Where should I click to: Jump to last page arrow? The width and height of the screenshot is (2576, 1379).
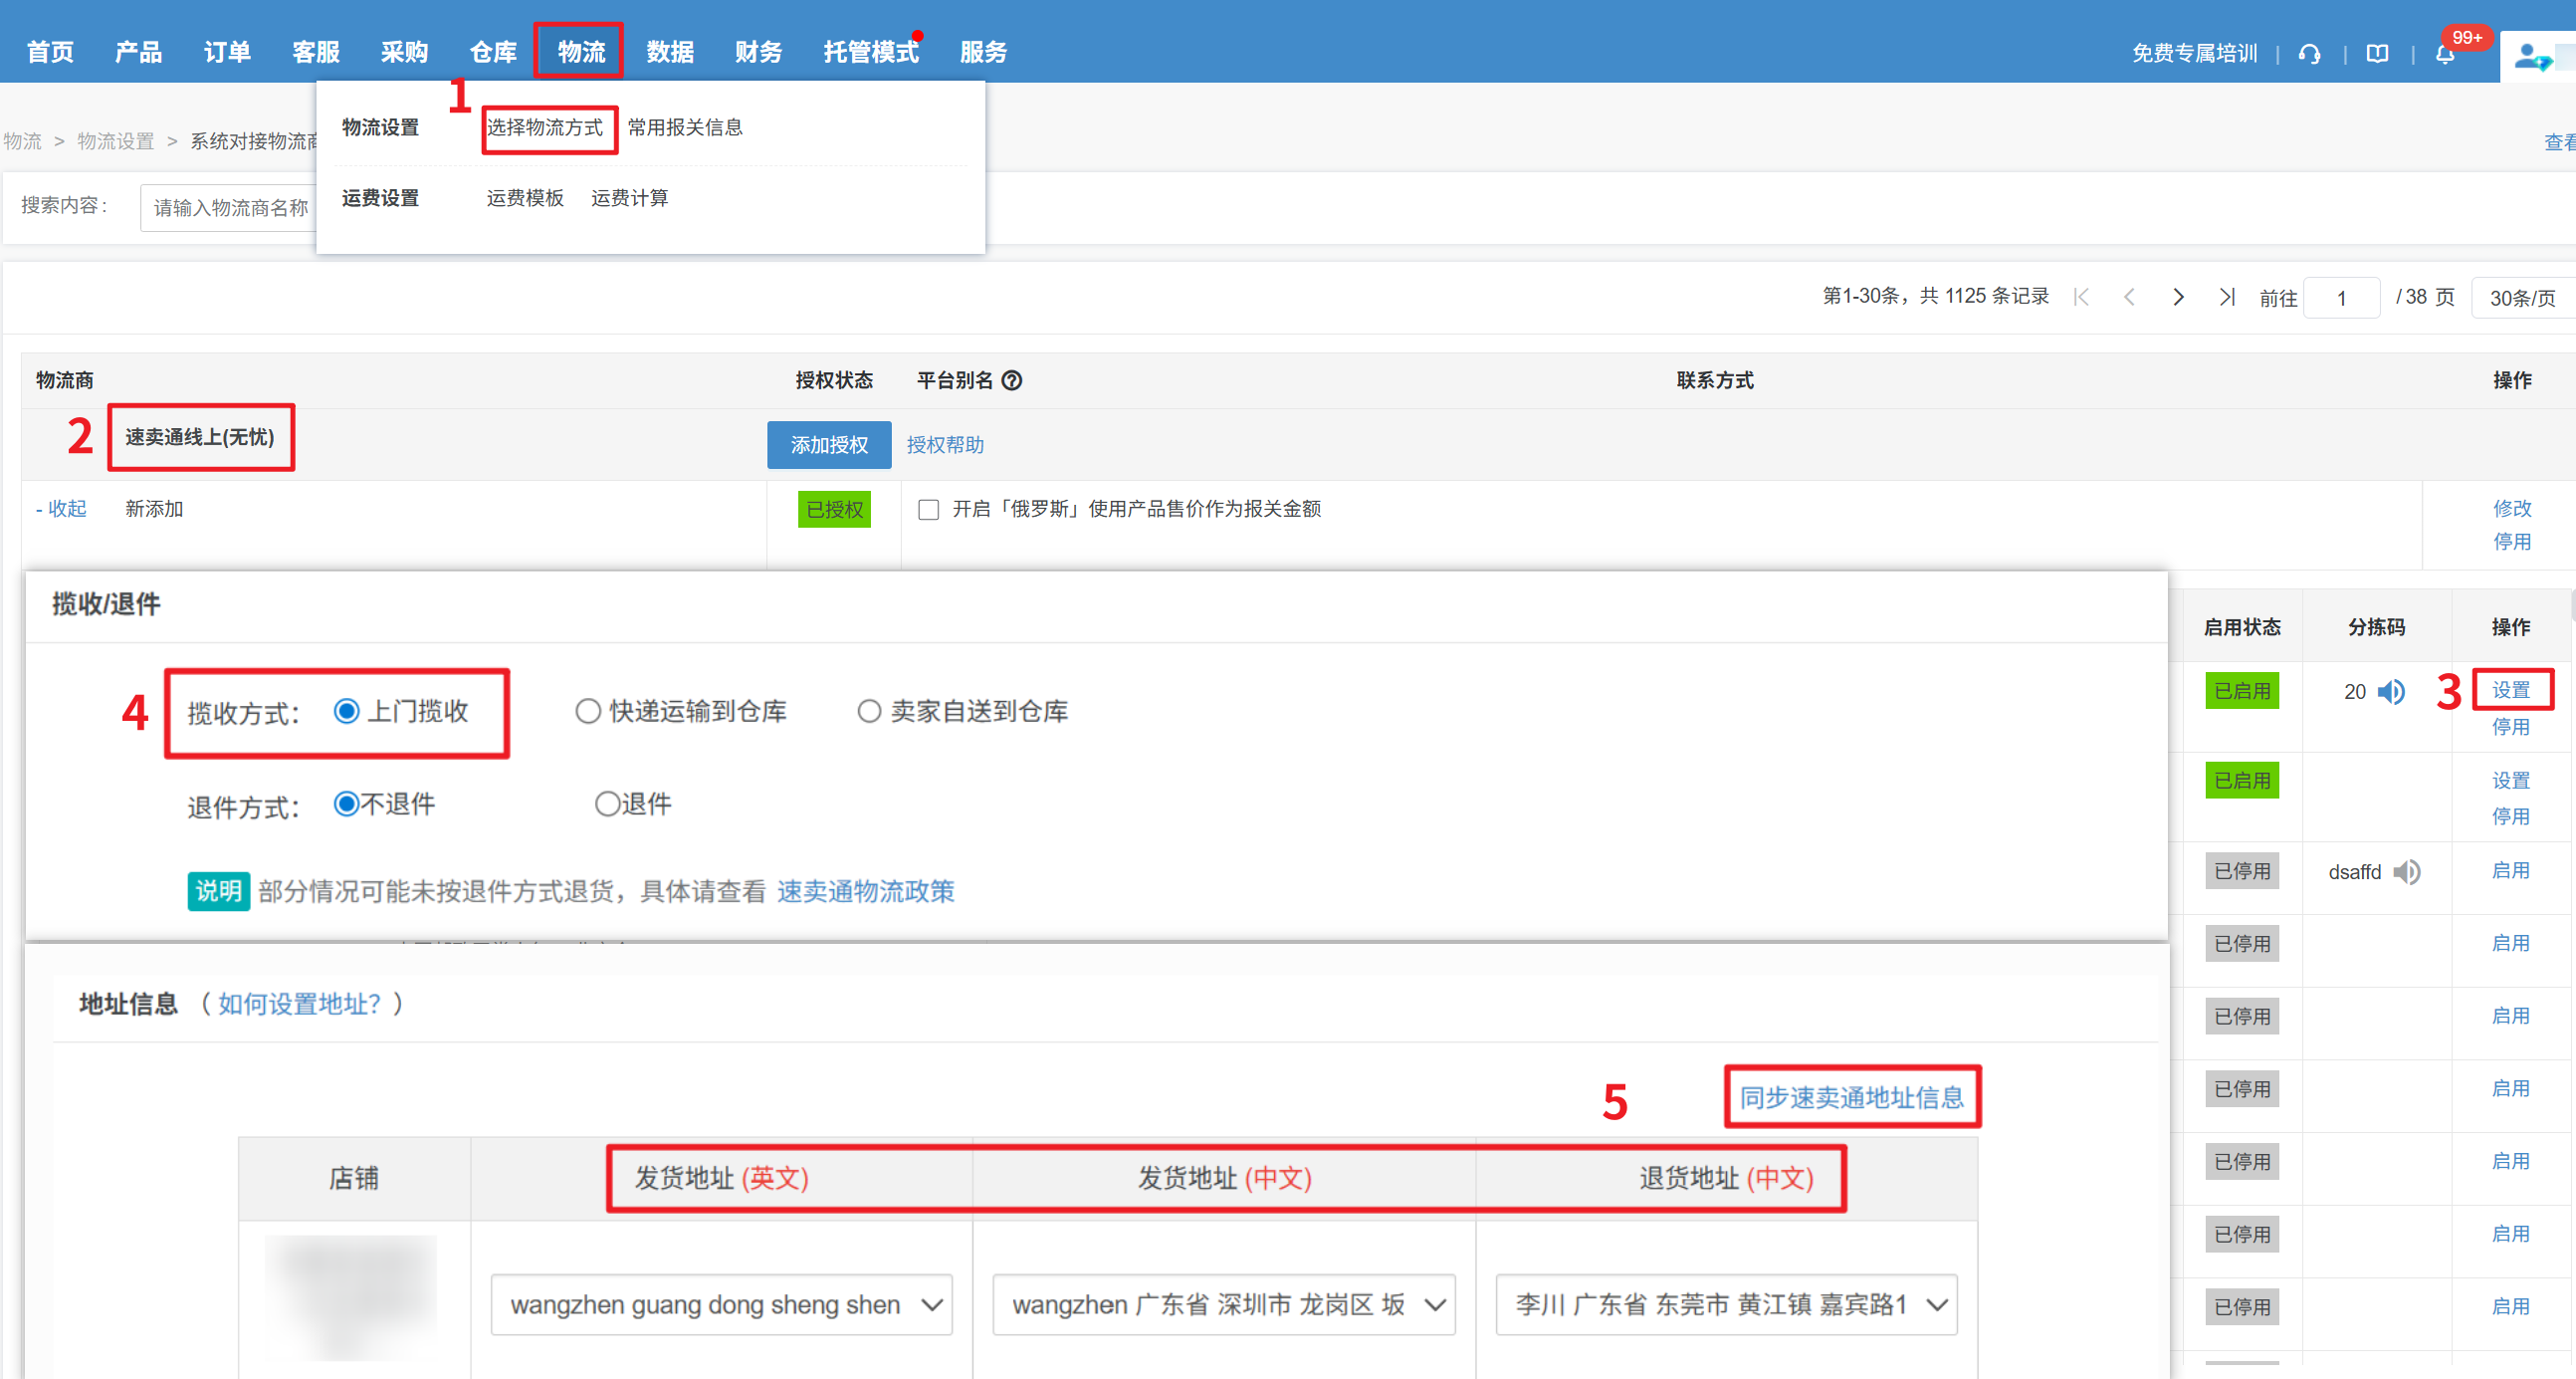[x=2226, y=297]
